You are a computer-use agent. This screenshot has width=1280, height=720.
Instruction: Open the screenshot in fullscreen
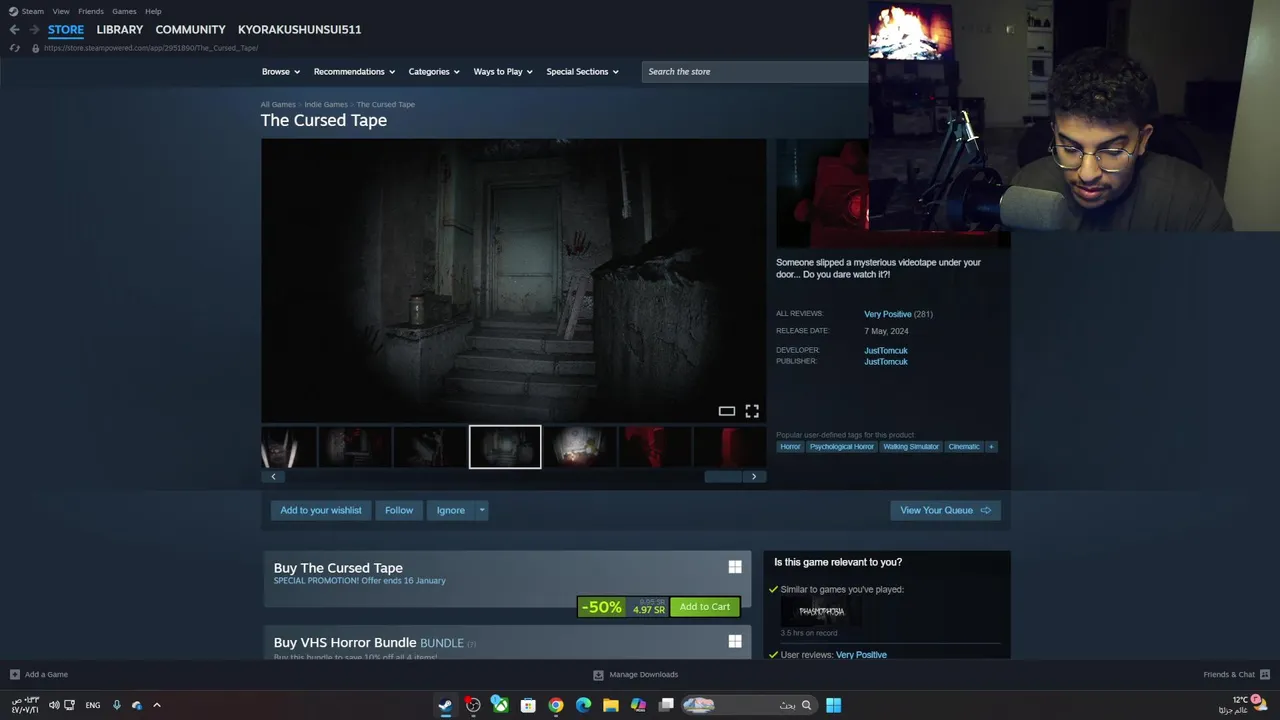752,411
